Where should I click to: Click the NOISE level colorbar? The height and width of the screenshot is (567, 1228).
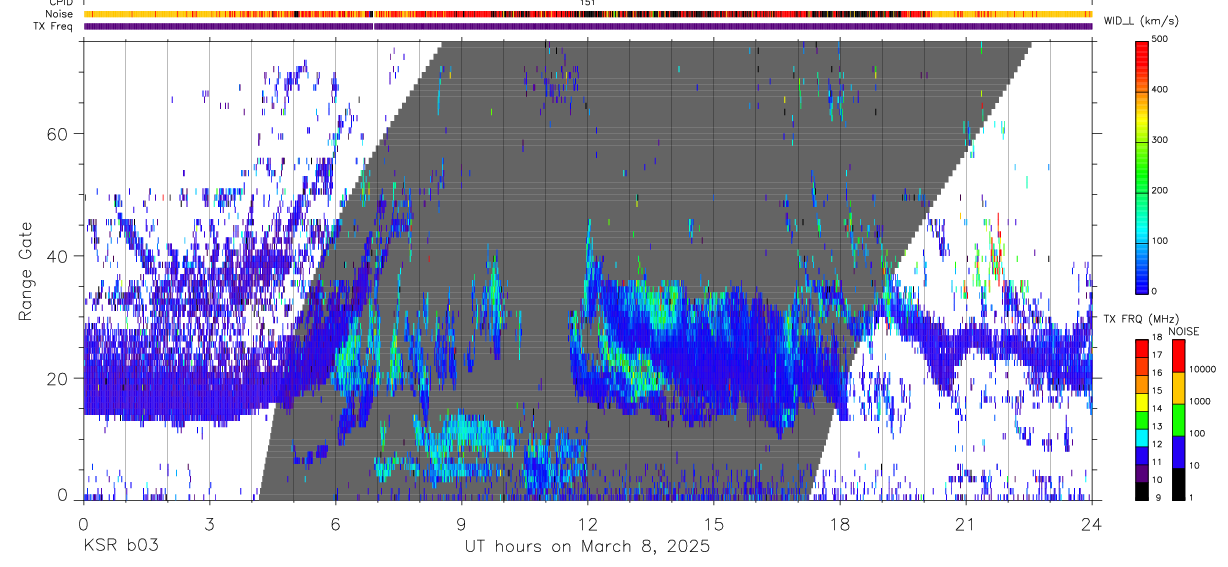click(1179, 419)
